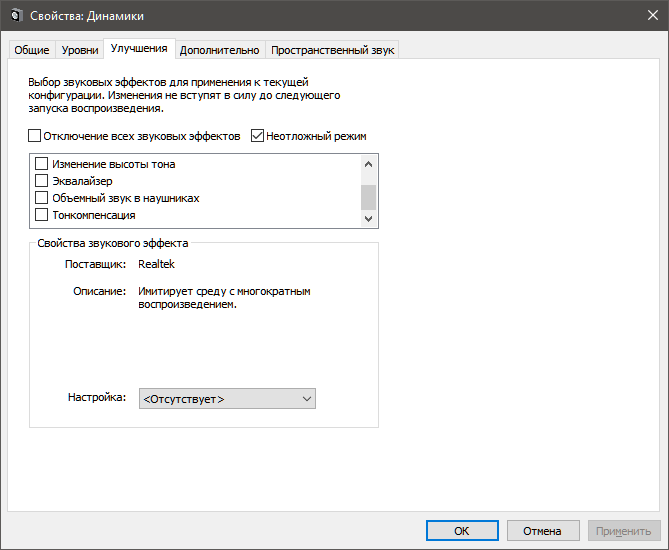Select the Тонкомпенсация list row text
The width and height of the screenshot is (669, 550).
(x=94, y=215)
